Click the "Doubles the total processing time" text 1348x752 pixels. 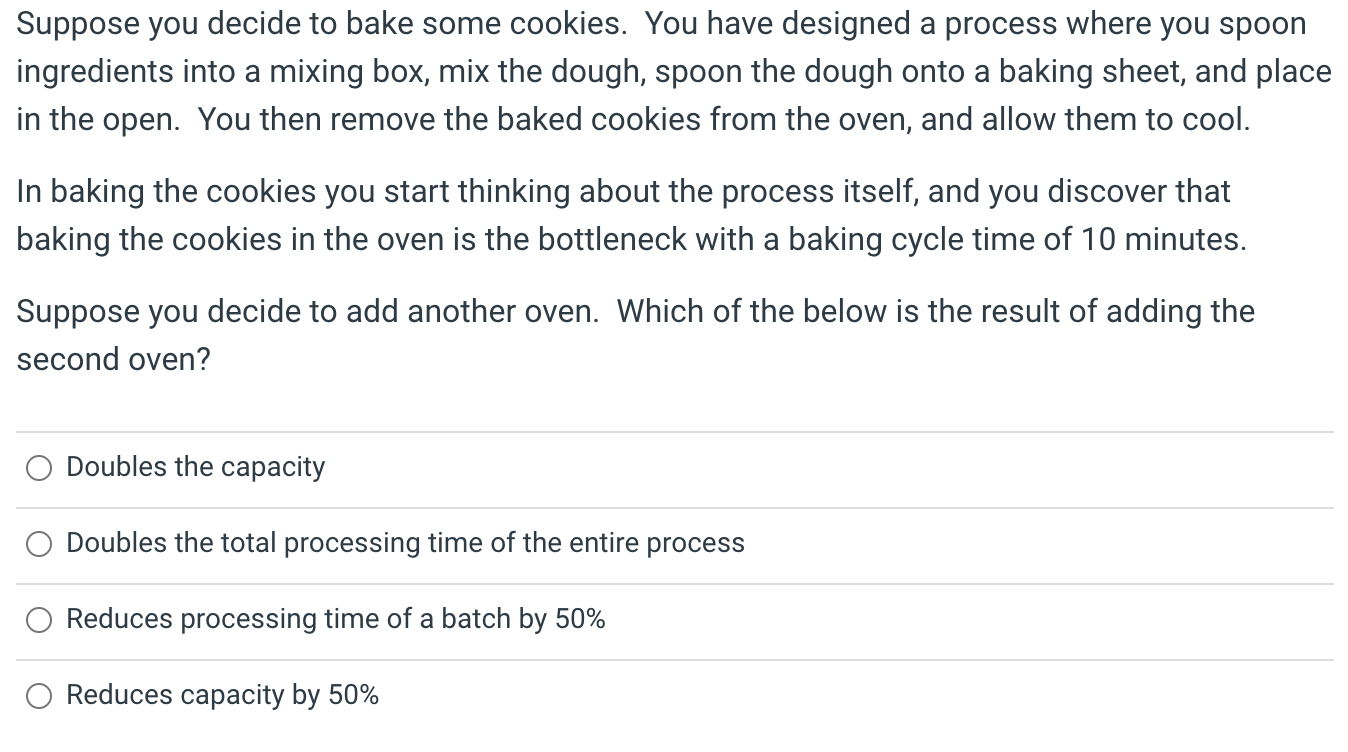pos(405,544)
